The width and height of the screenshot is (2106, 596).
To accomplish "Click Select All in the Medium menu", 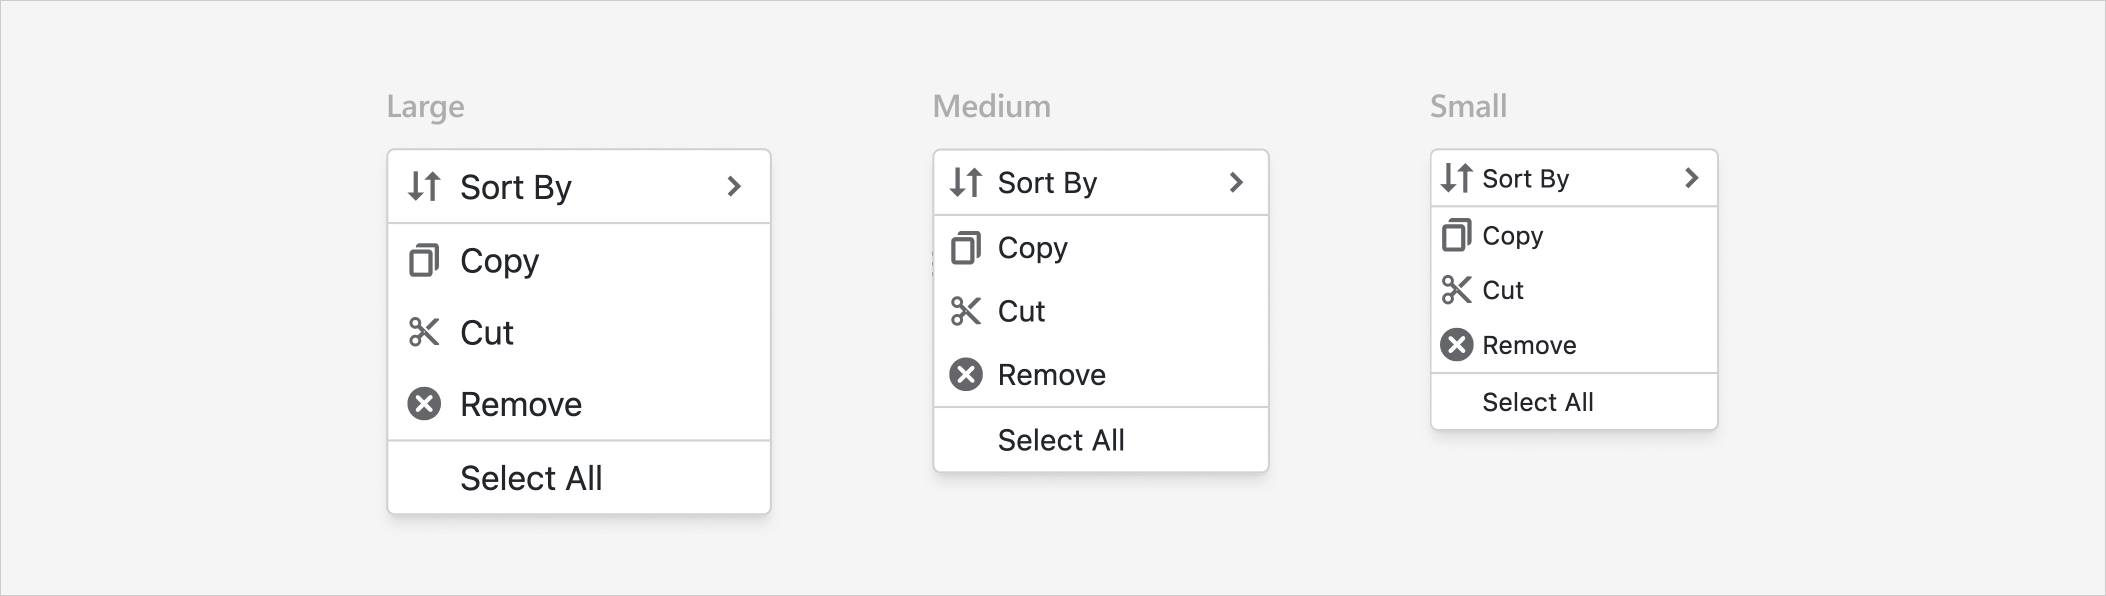I will [1061, 438].
